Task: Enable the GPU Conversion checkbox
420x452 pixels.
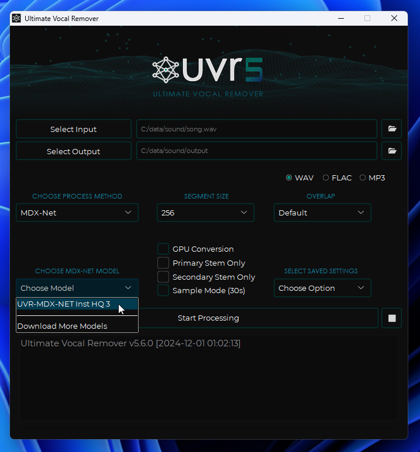Action: [163, 249]
